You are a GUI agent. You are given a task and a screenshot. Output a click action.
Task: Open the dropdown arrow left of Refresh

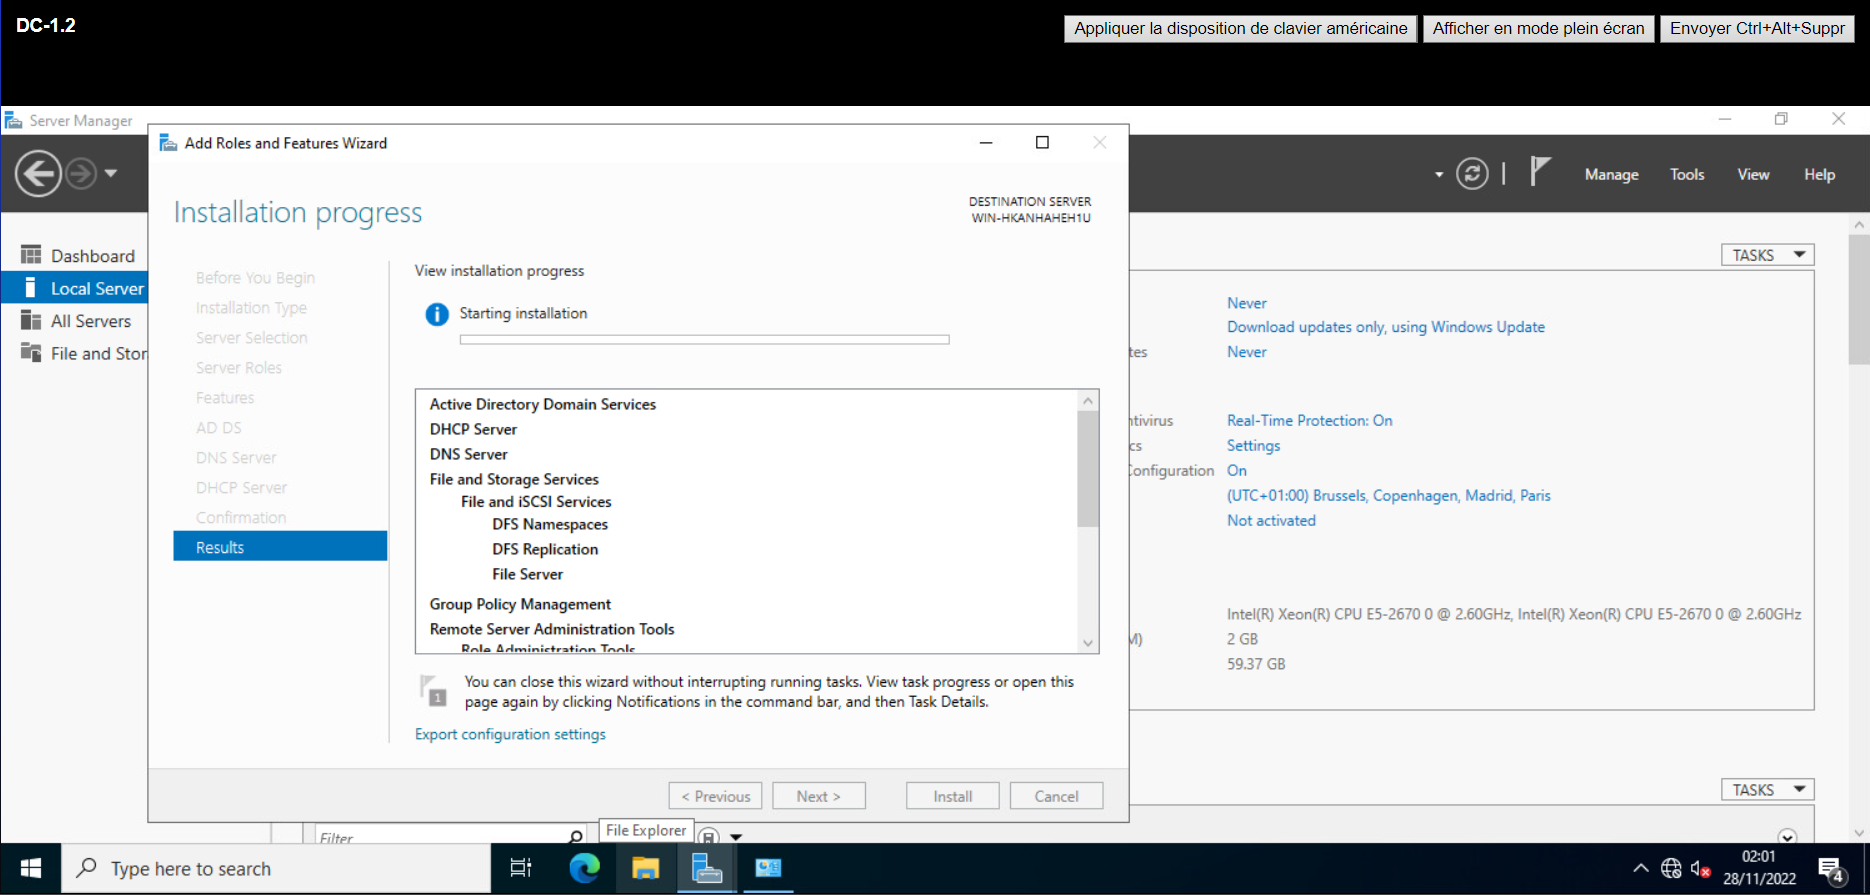pos(1439,175)
